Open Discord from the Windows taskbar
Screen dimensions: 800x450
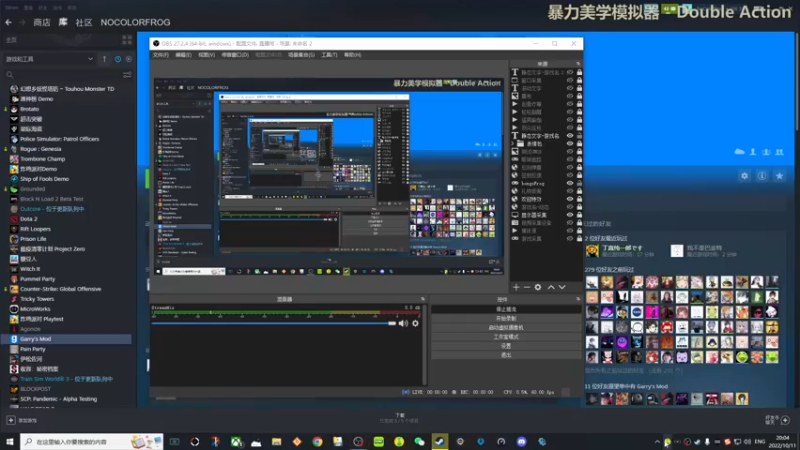click(521, 441)
